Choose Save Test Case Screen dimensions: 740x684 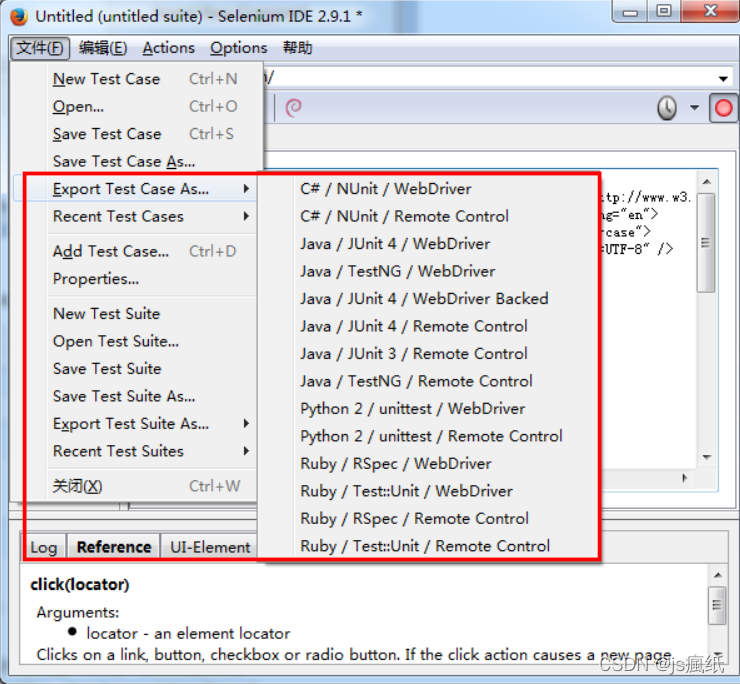[137, 134]
